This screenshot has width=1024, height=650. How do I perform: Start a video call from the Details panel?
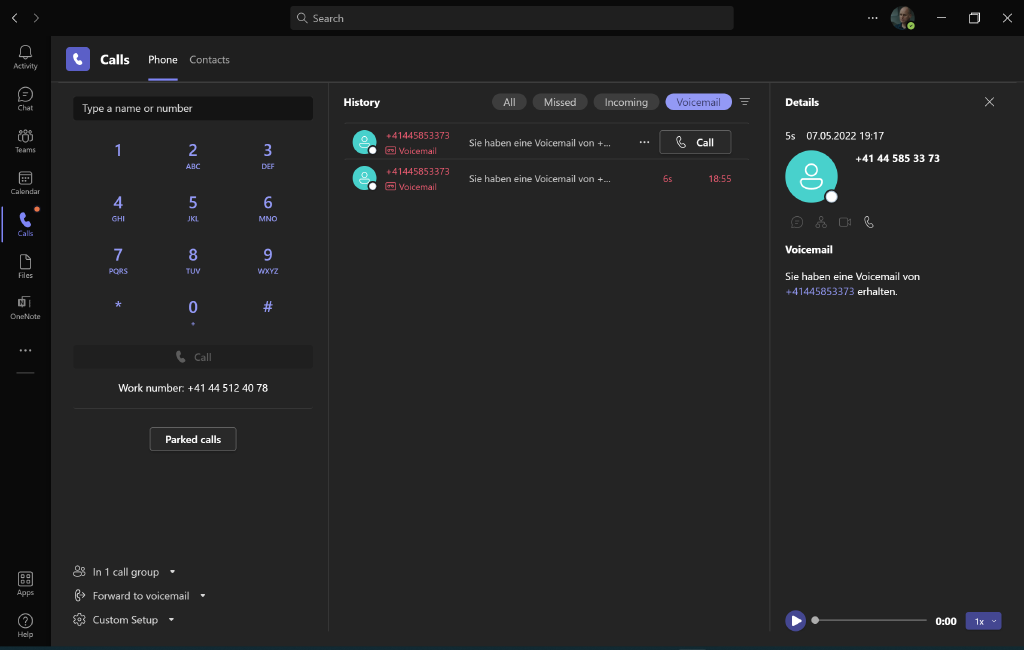(x=844, y=222)
